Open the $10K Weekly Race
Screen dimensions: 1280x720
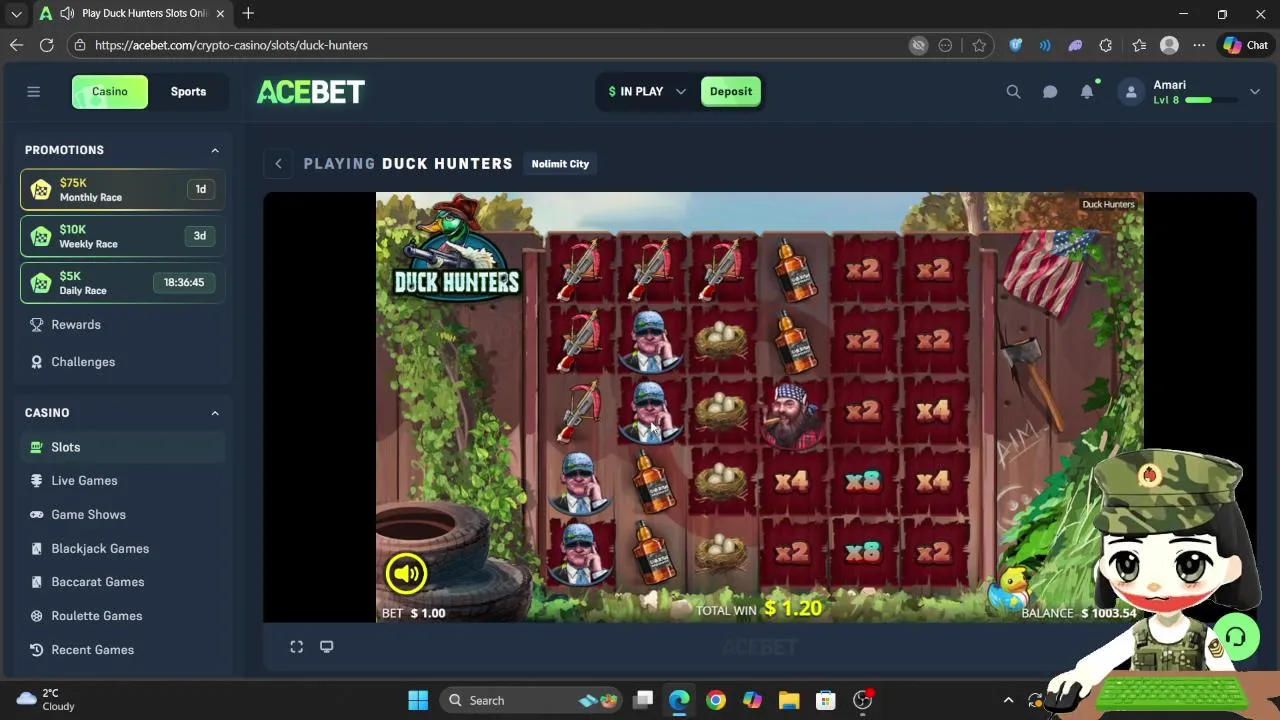click(x=122, y=237)
